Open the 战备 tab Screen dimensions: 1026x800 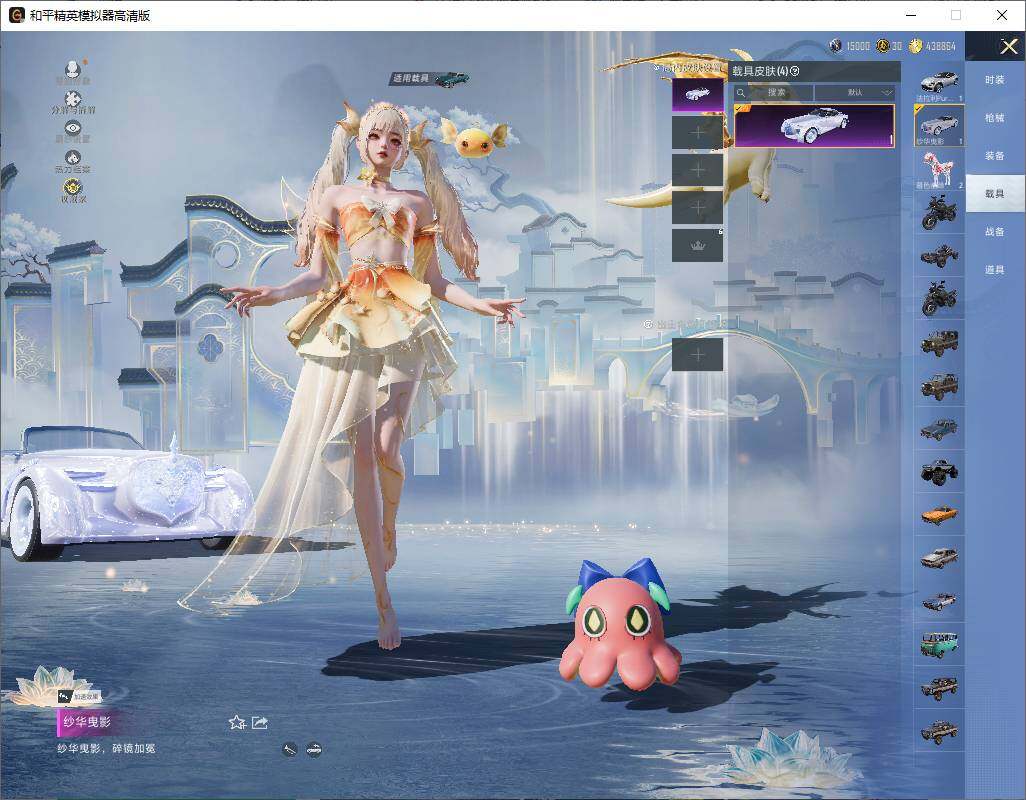(995, 232)
